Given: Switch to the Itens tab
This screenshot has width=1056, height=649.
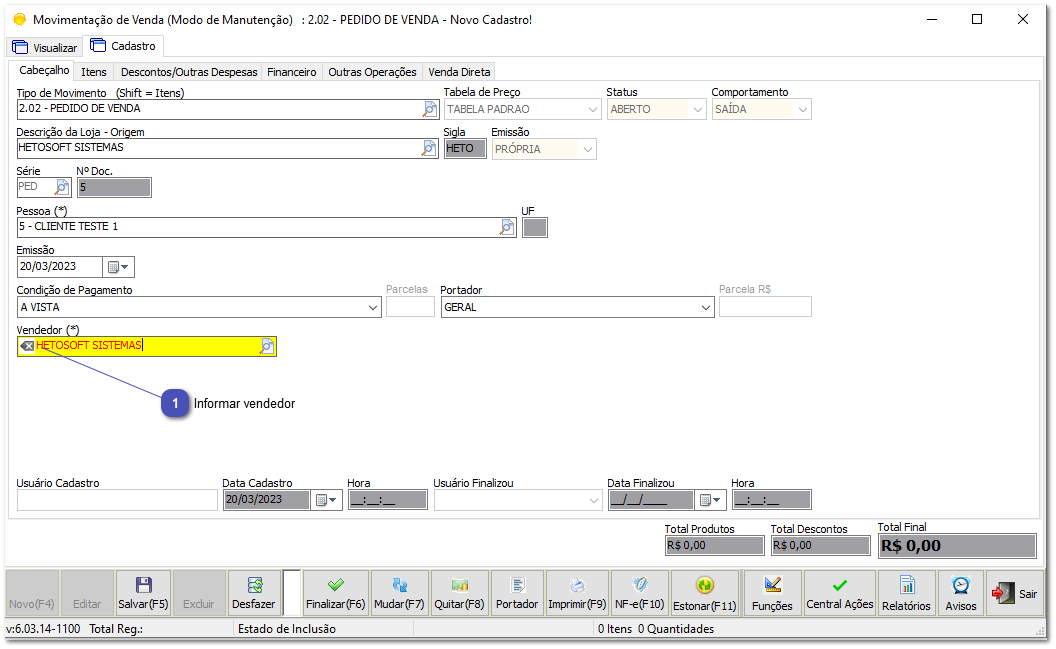Looking at the screenshot, I should (94, 72).
